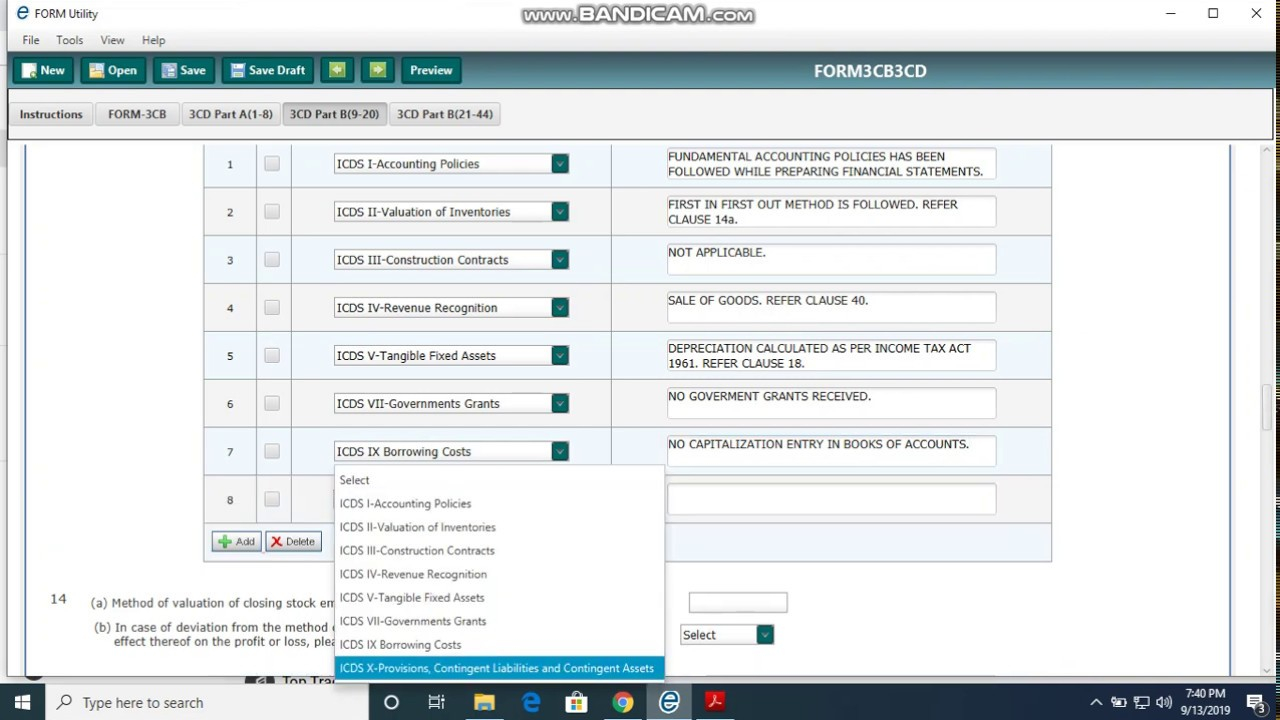Image resolution: width=1280 pixels, height=720 pixels.
Task: Save the form using the Save button
Action: tap(184, 70)
